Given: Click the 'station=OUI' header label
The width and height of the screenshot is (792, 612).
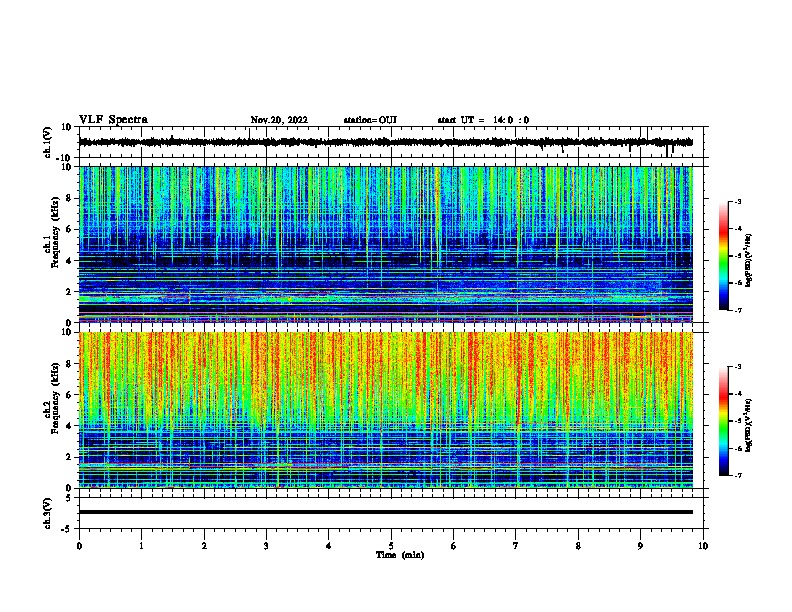Looking at the screenshot, I should tap(370, 120).
